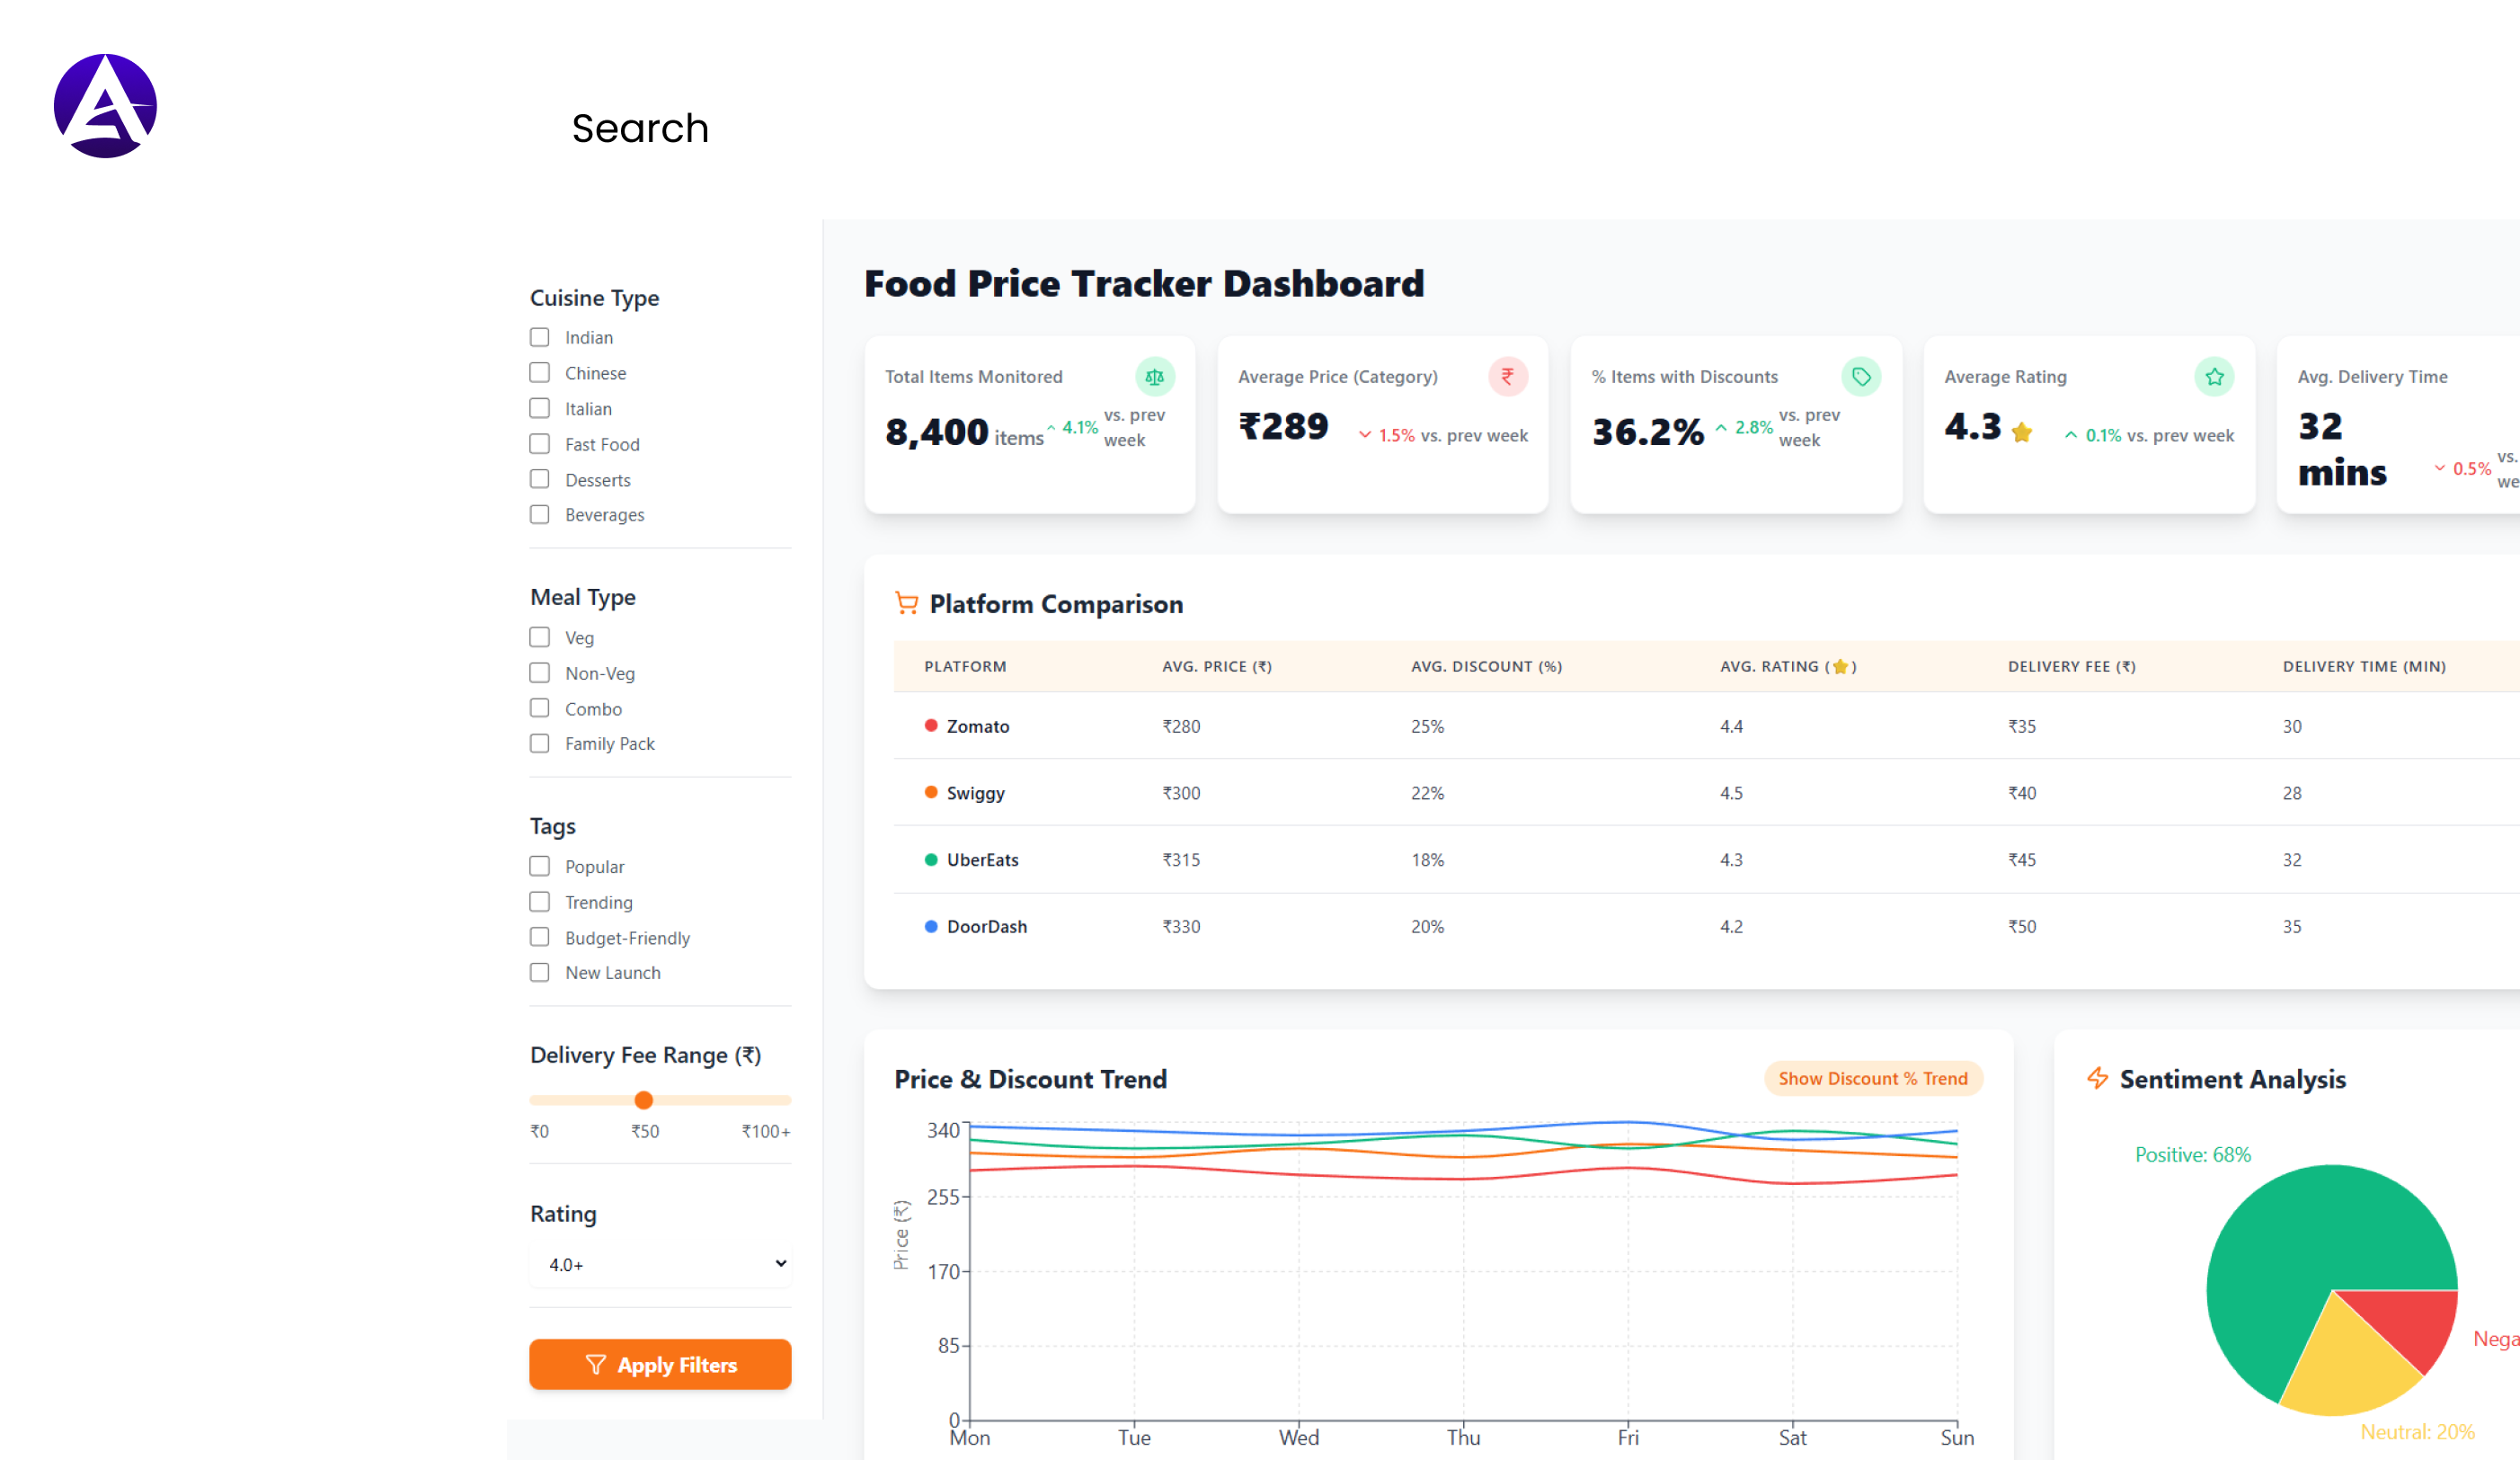Check the Budget-Friendly tag
Image resolution: width=2520 pixels, height=1460 pixels.
tap(540, 937)
